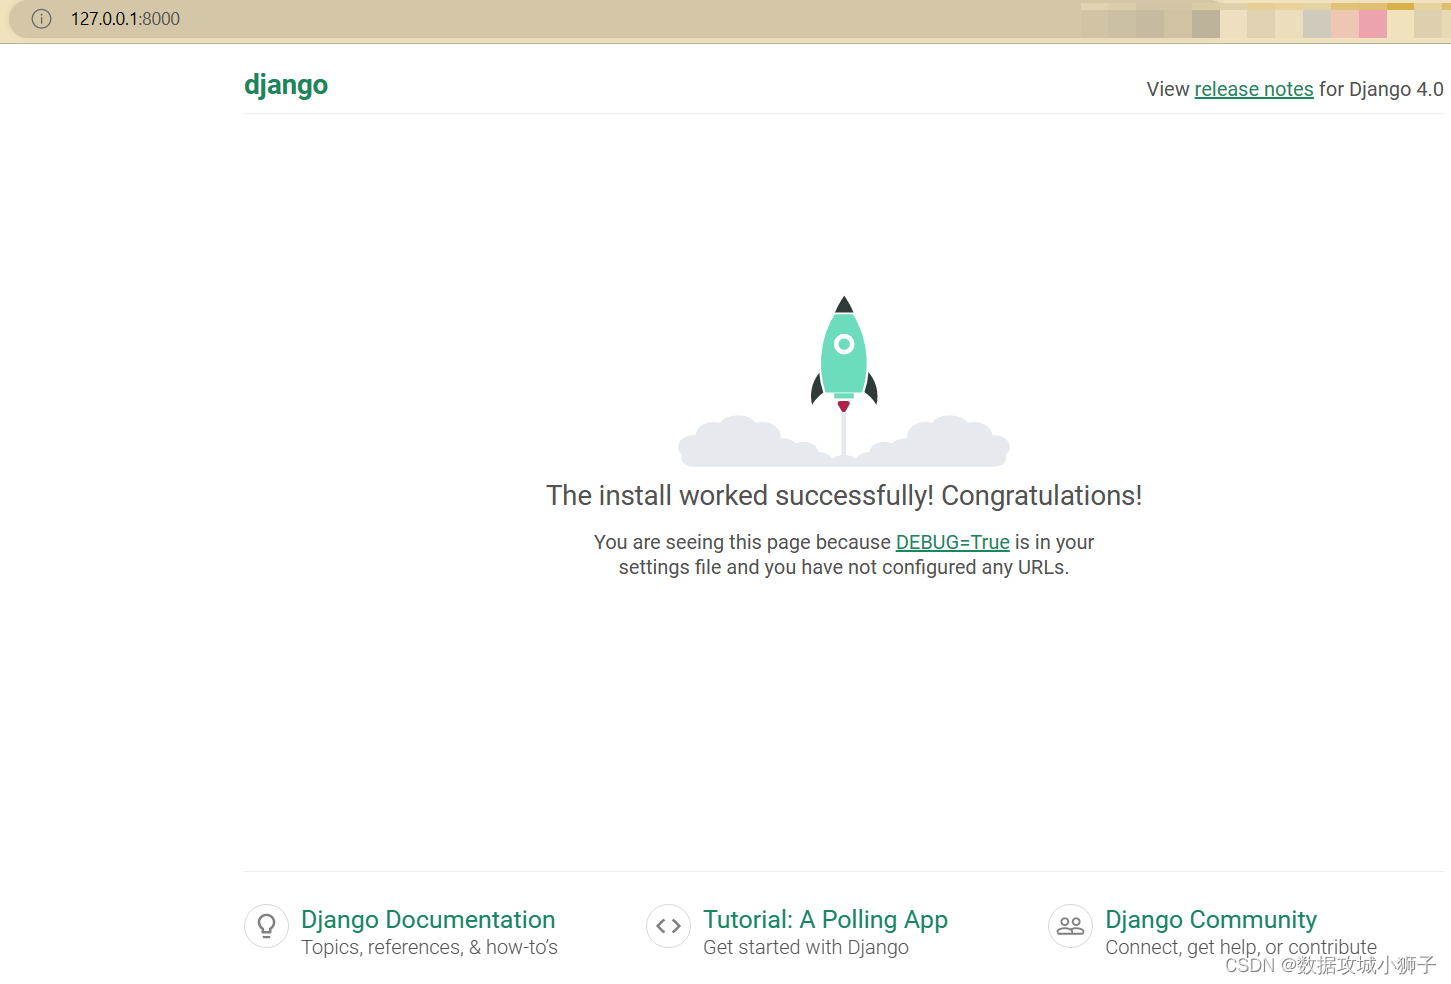Click the 127.0.0.1:8000 address field
The width and height of the screenshot is (1451, 984).
pyautogui.click(x=125, y=19)
